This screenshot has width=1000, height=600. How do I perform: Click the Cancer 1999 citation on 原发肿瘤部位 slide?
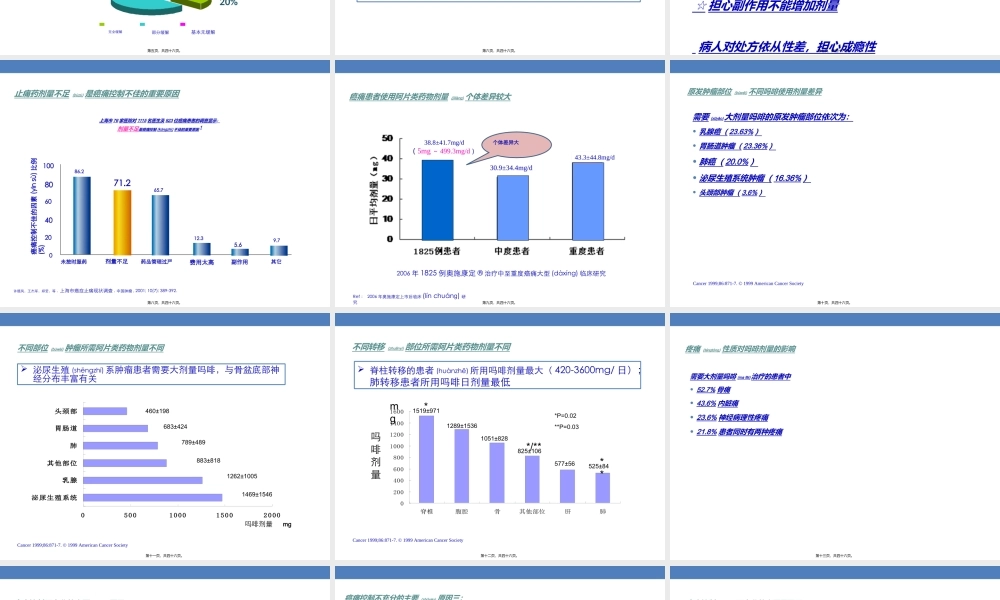pos(748,283)
